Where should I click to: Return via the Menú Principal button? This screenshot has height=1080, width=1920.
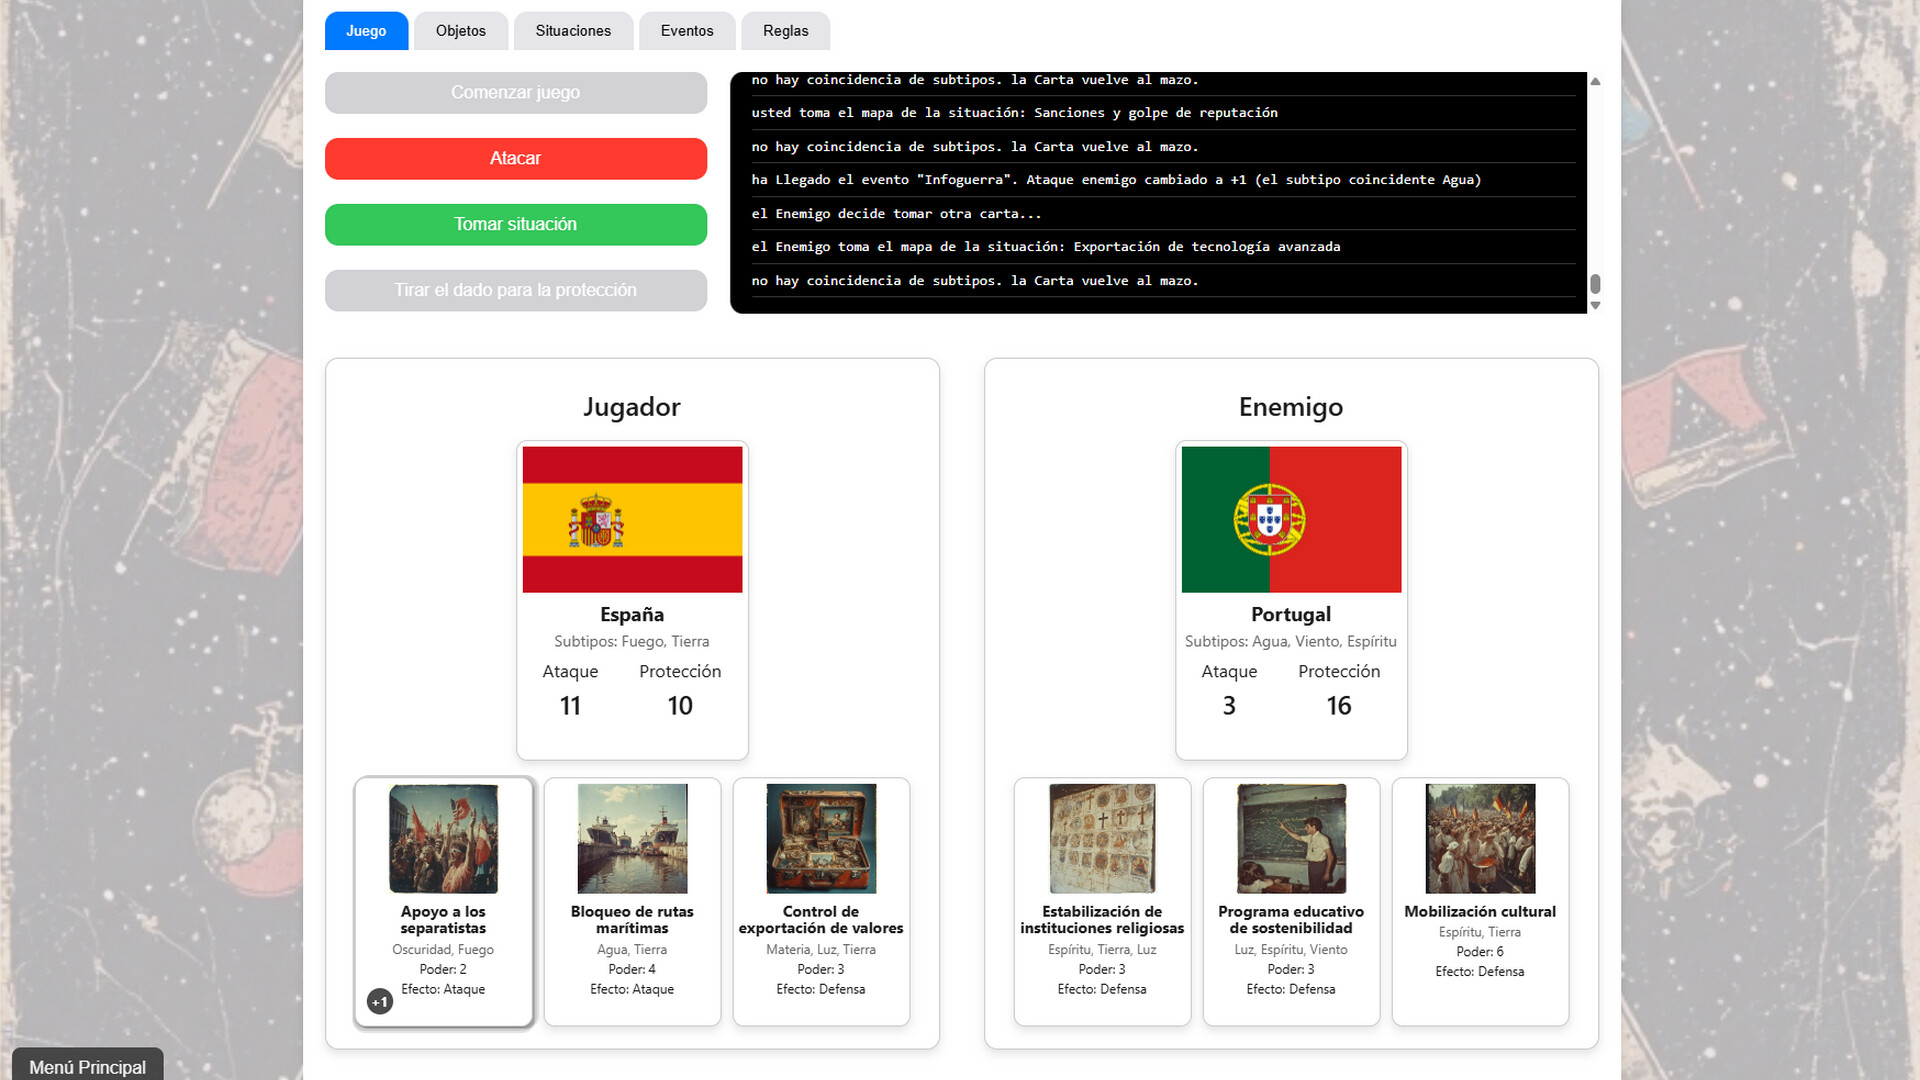click(88, 1066)
